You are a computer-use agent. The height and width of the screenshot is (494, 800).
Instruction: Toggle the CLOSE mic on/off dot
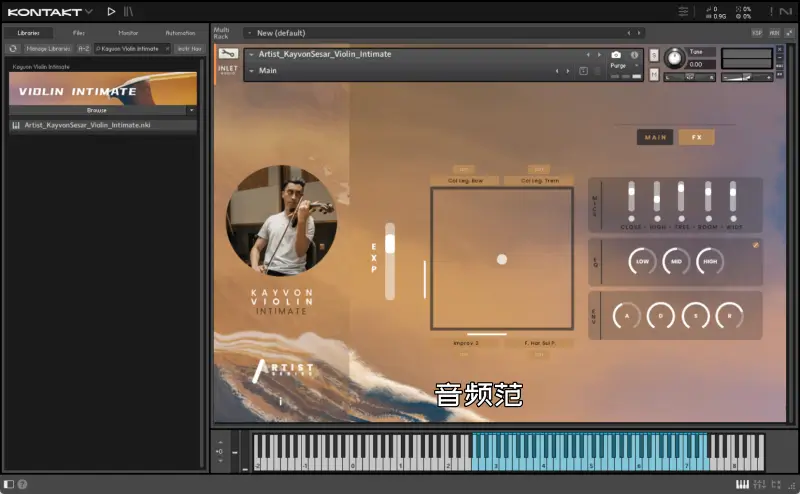pos(632,218)
